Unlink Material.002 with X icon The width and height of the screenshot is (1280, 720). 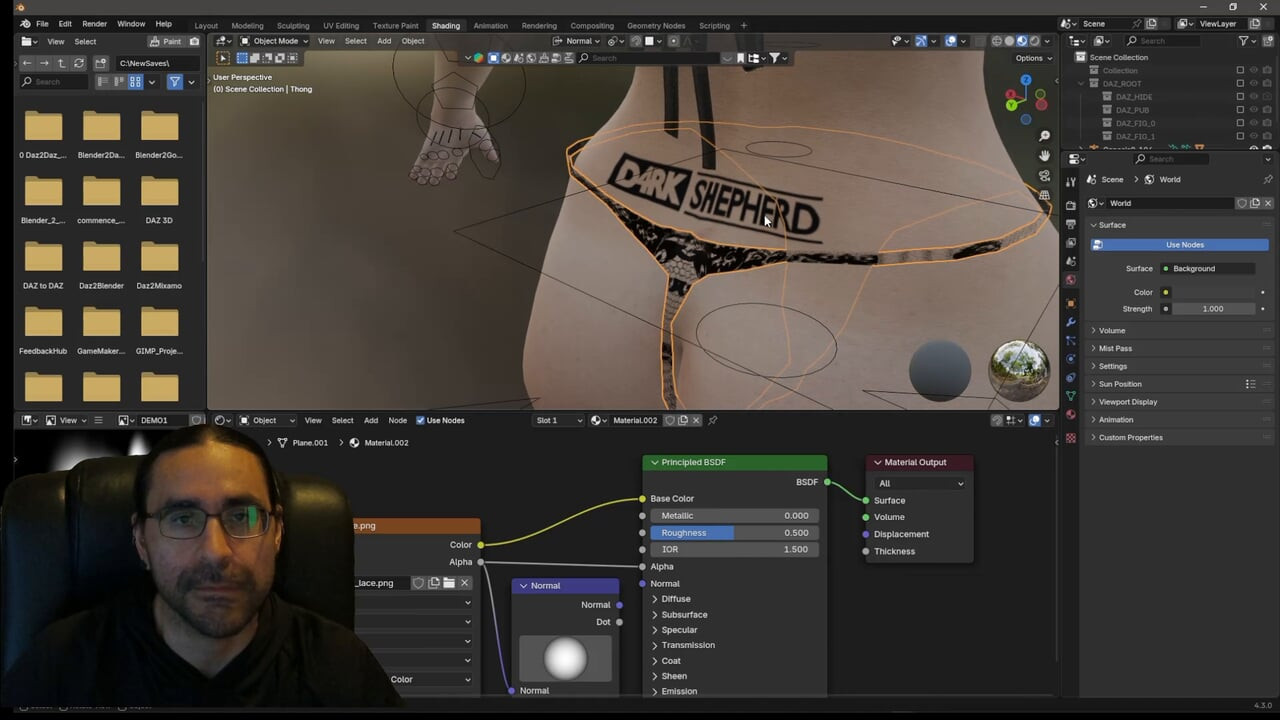click(x=697, y=420)
